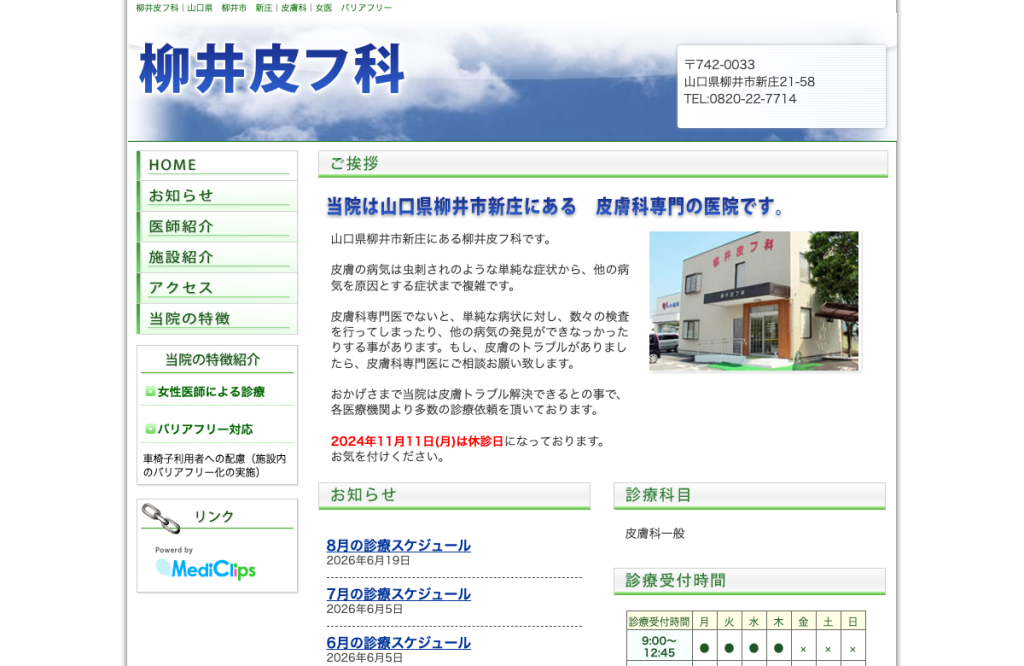1024x666 pixels.
Task: Click the ご挨拶 section header
Action: (x=603, y=164)
